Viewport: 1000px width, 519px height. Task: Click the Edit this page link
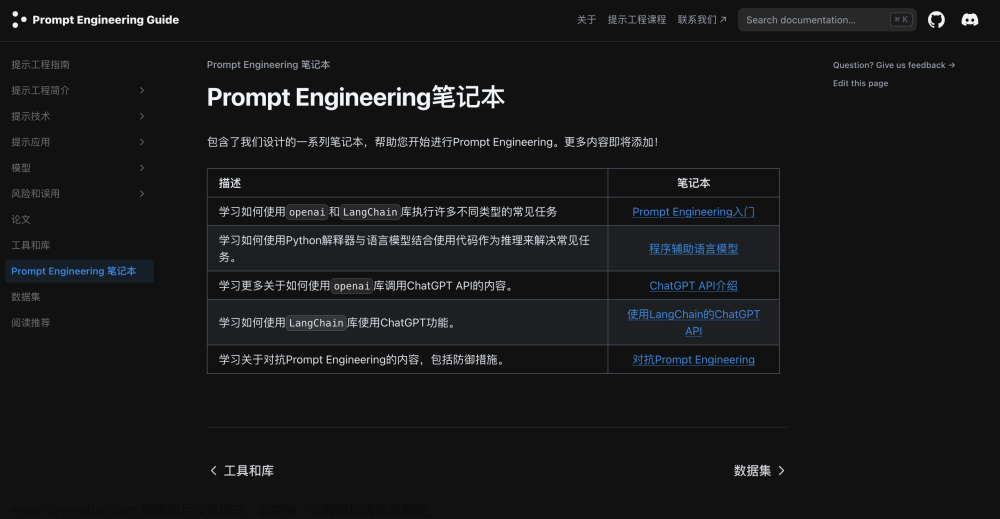pos(860,84)
